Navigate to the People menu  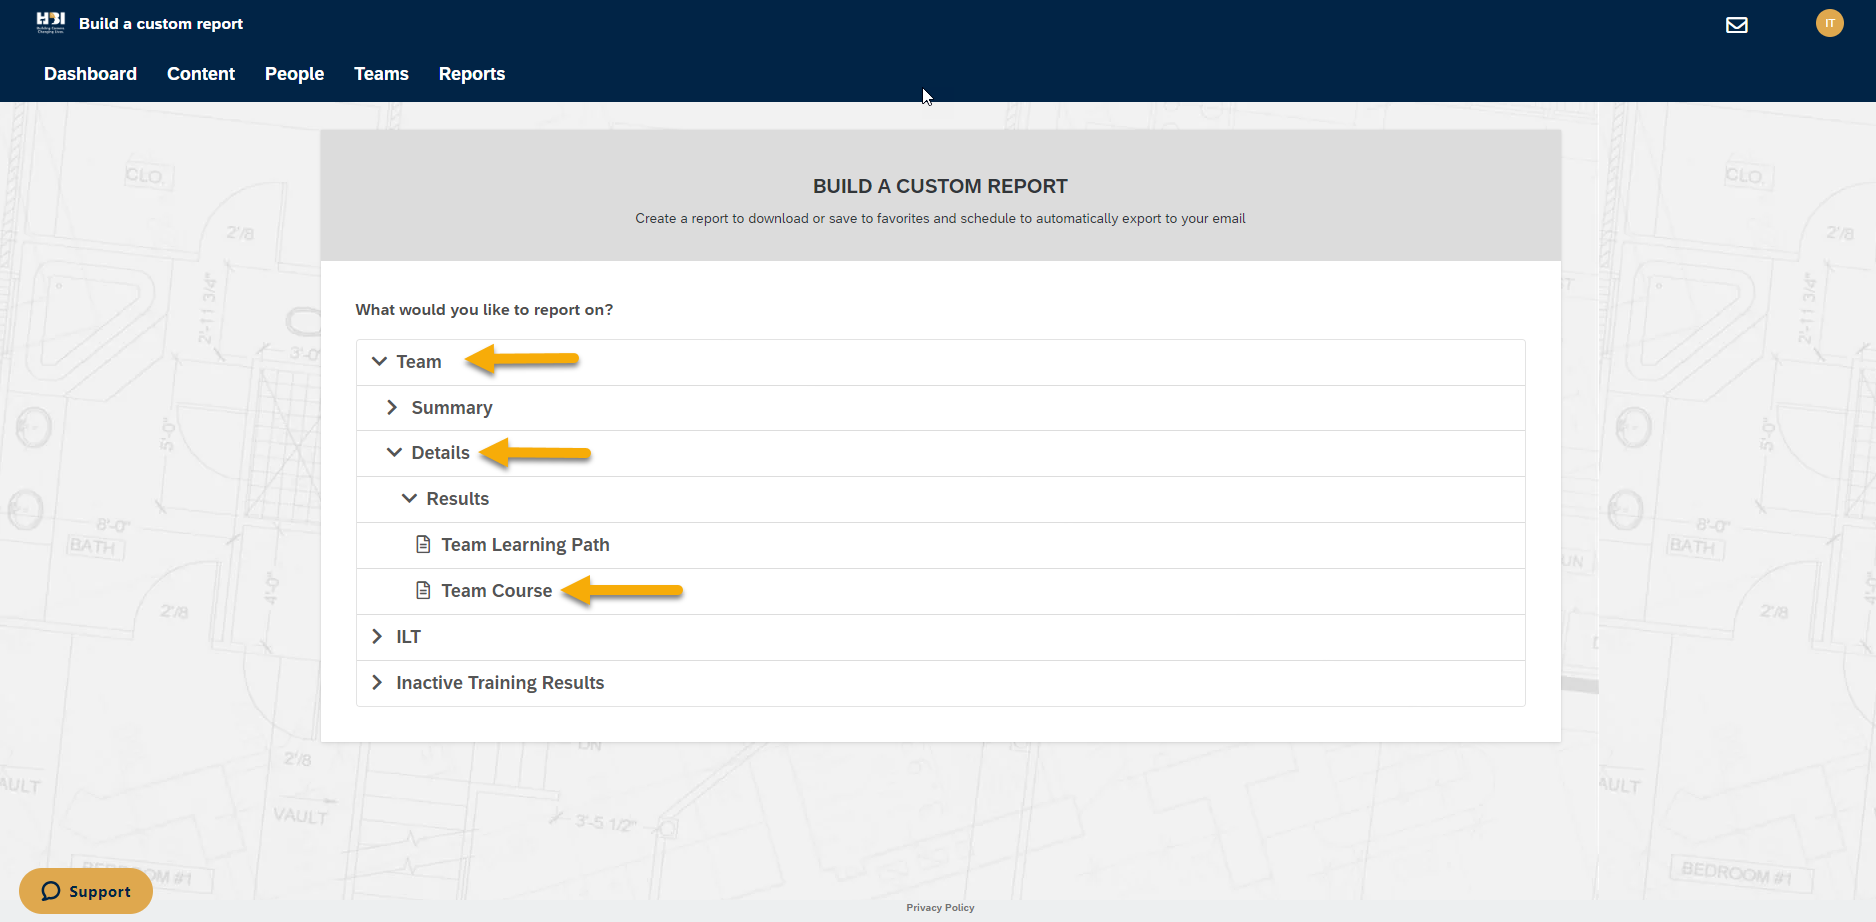[294, 74]
